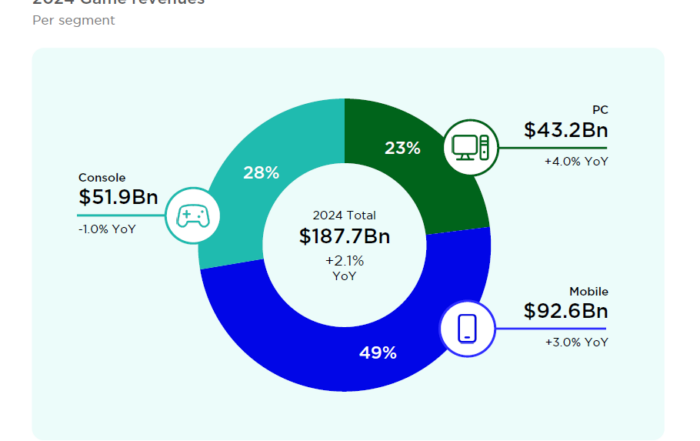This screenshot has height=441, width=700.
Task: Click the +3.0% YoY growth text
Action: point(576,342)
